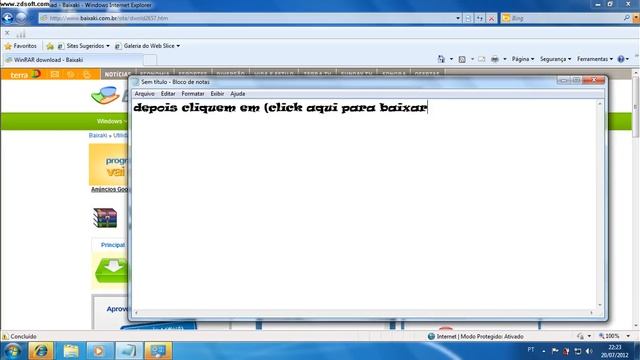
Task: Click the green download arrow button
Action: pos(111,270)
